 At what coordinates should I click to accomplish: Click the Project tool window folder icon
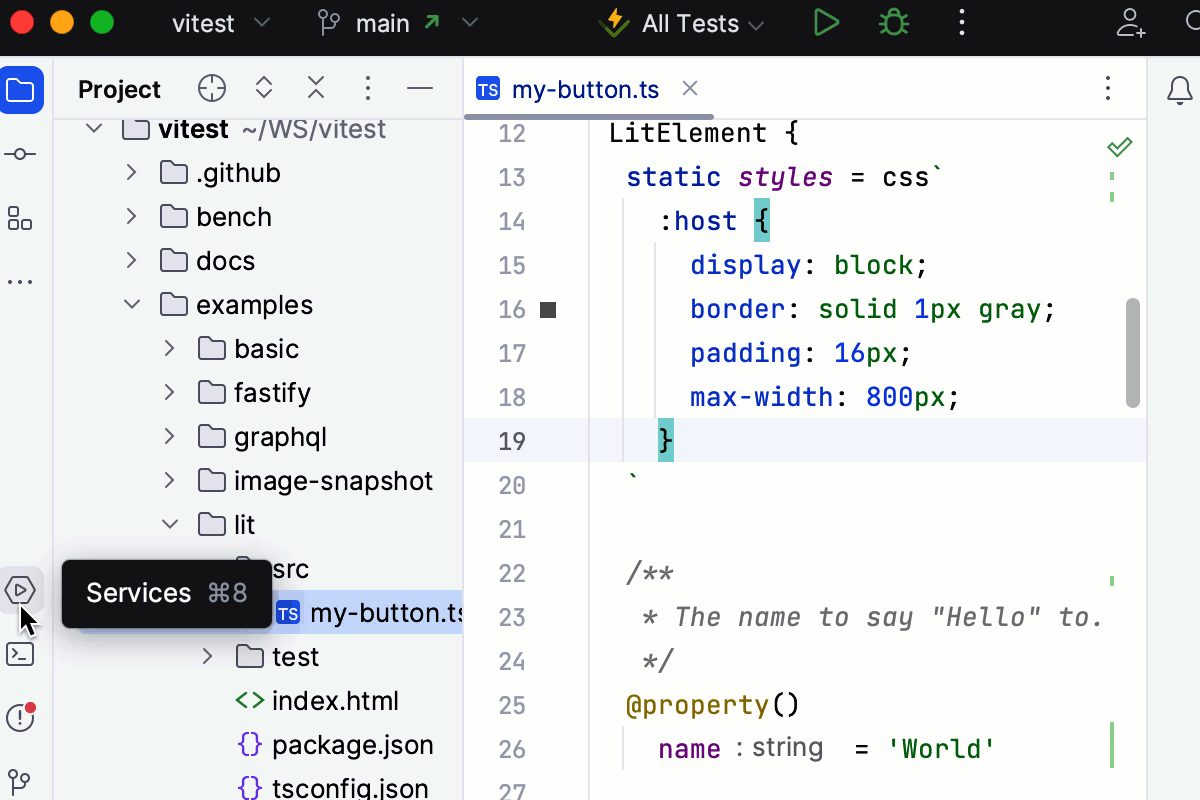[x=22, y=90]
